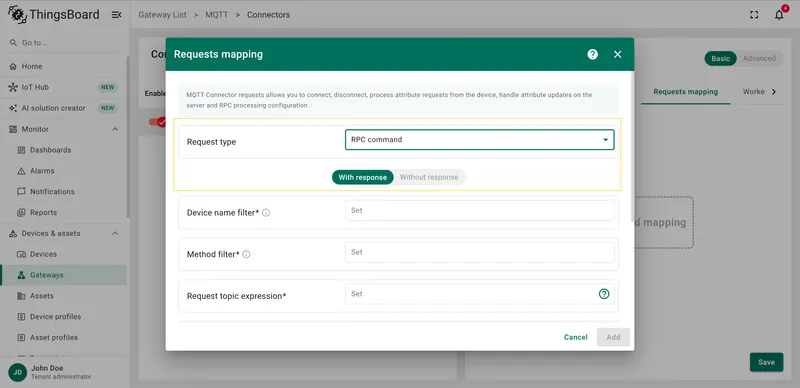Click the JD user avatar
Viewport: 800px width, 388px height.
[17, 372]
